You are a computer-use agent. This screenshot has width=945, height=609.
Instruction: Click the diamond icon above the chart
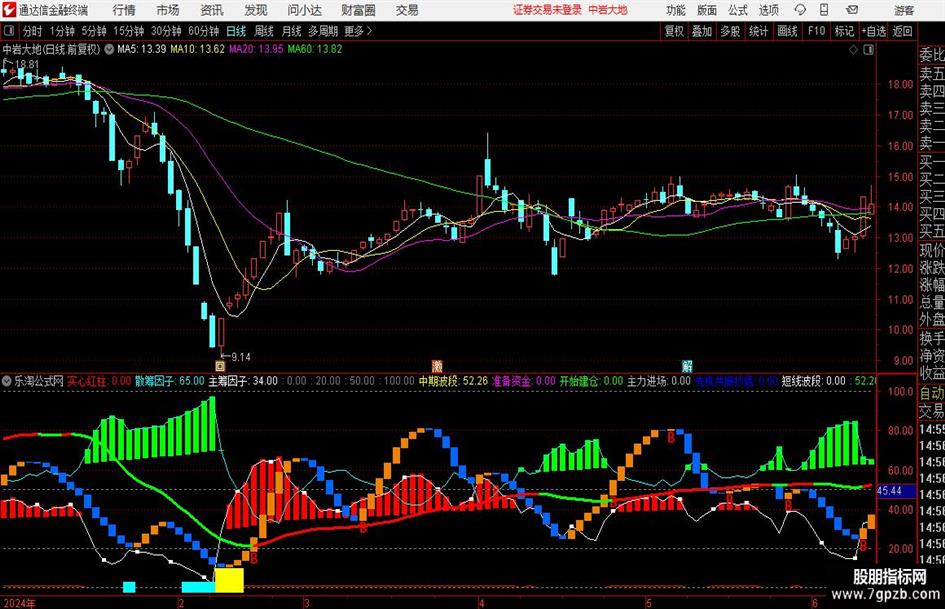pos(853,49)
